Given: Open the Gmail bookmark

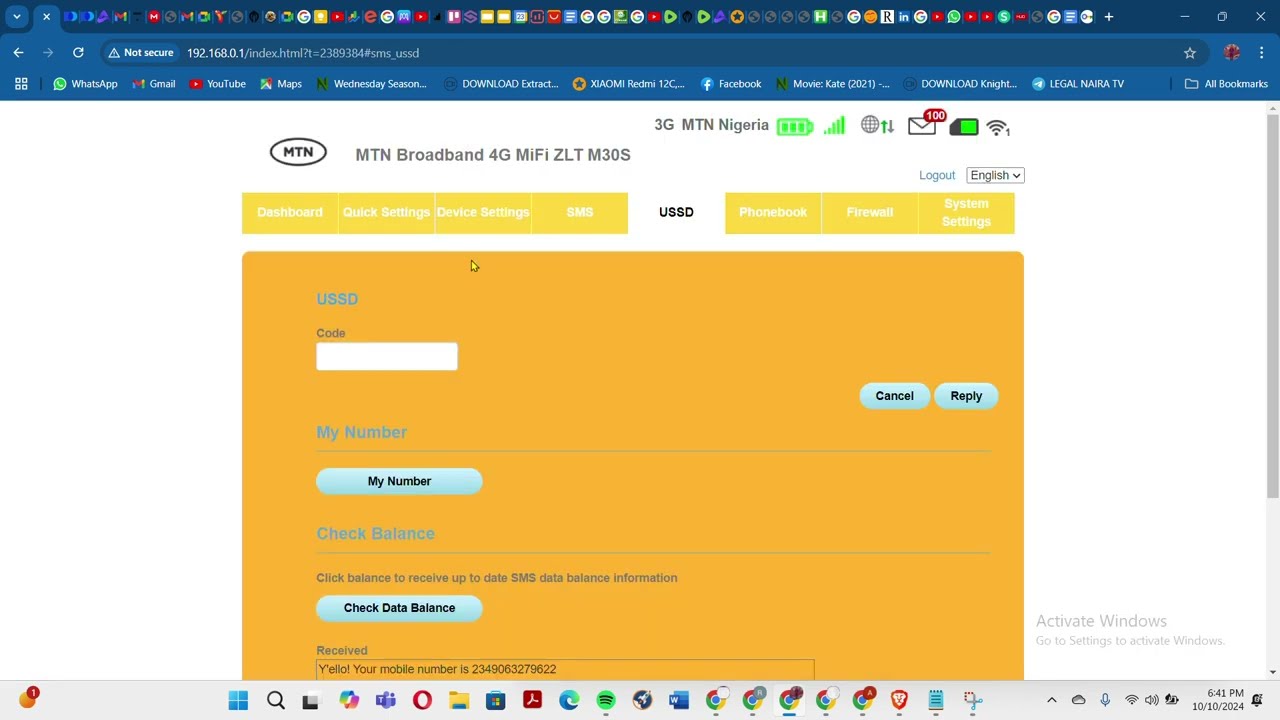Looking at the screenshot, I should [x=154, y=84].
